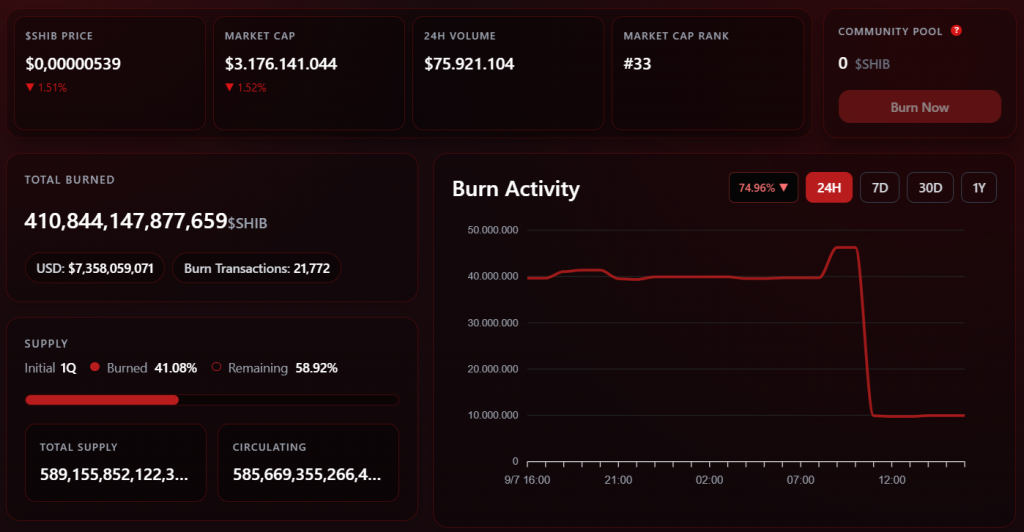Click the 10.000.000 y-axis label
This screenshot has width=1024, height=532.
[x=493, y=415]
